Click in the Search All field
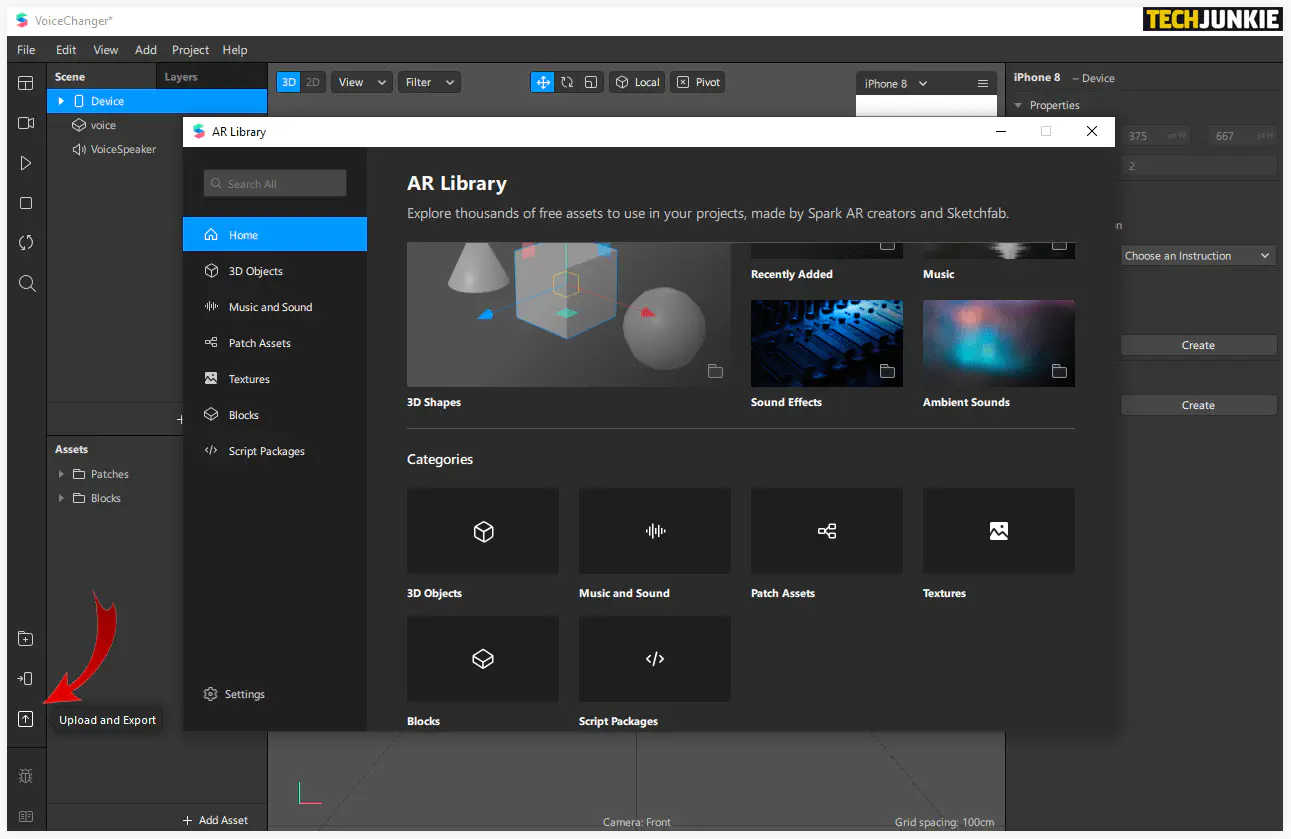Image resolution: width=1291 pixels, height=839 pixels. coord(275,183)
